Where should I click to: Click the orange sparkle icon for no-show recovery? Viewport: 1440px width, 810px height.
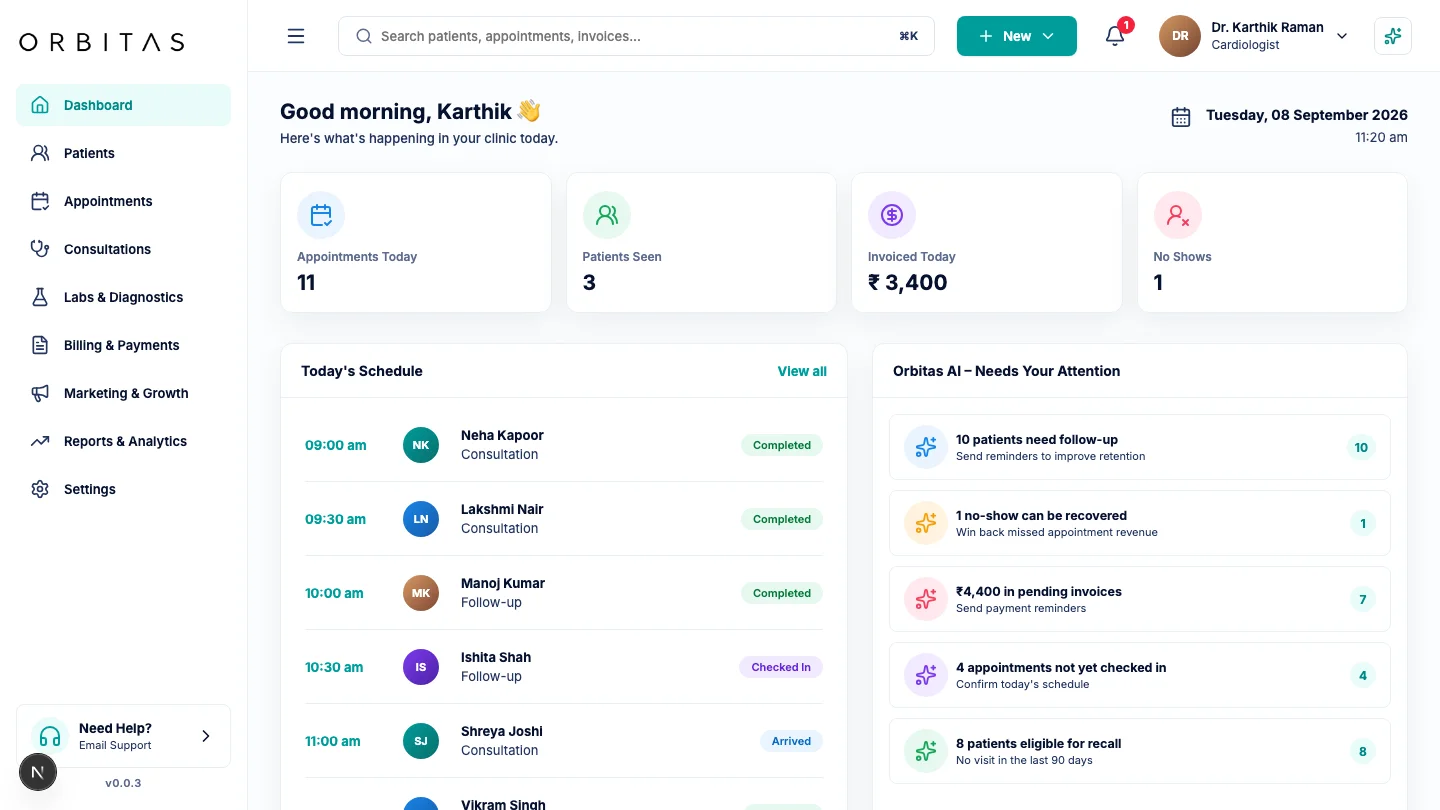(926, 523)
